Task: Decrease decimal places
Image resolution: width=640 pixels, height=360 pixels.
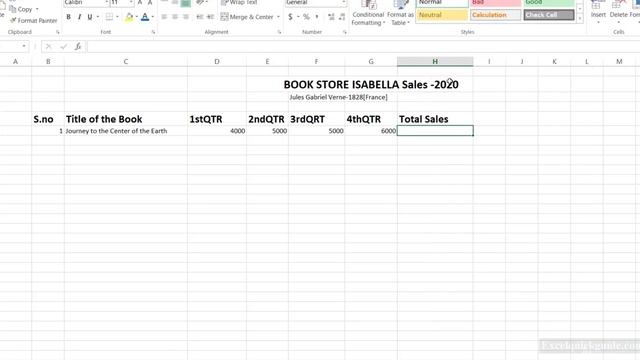Action: click(x=342, y=17)
